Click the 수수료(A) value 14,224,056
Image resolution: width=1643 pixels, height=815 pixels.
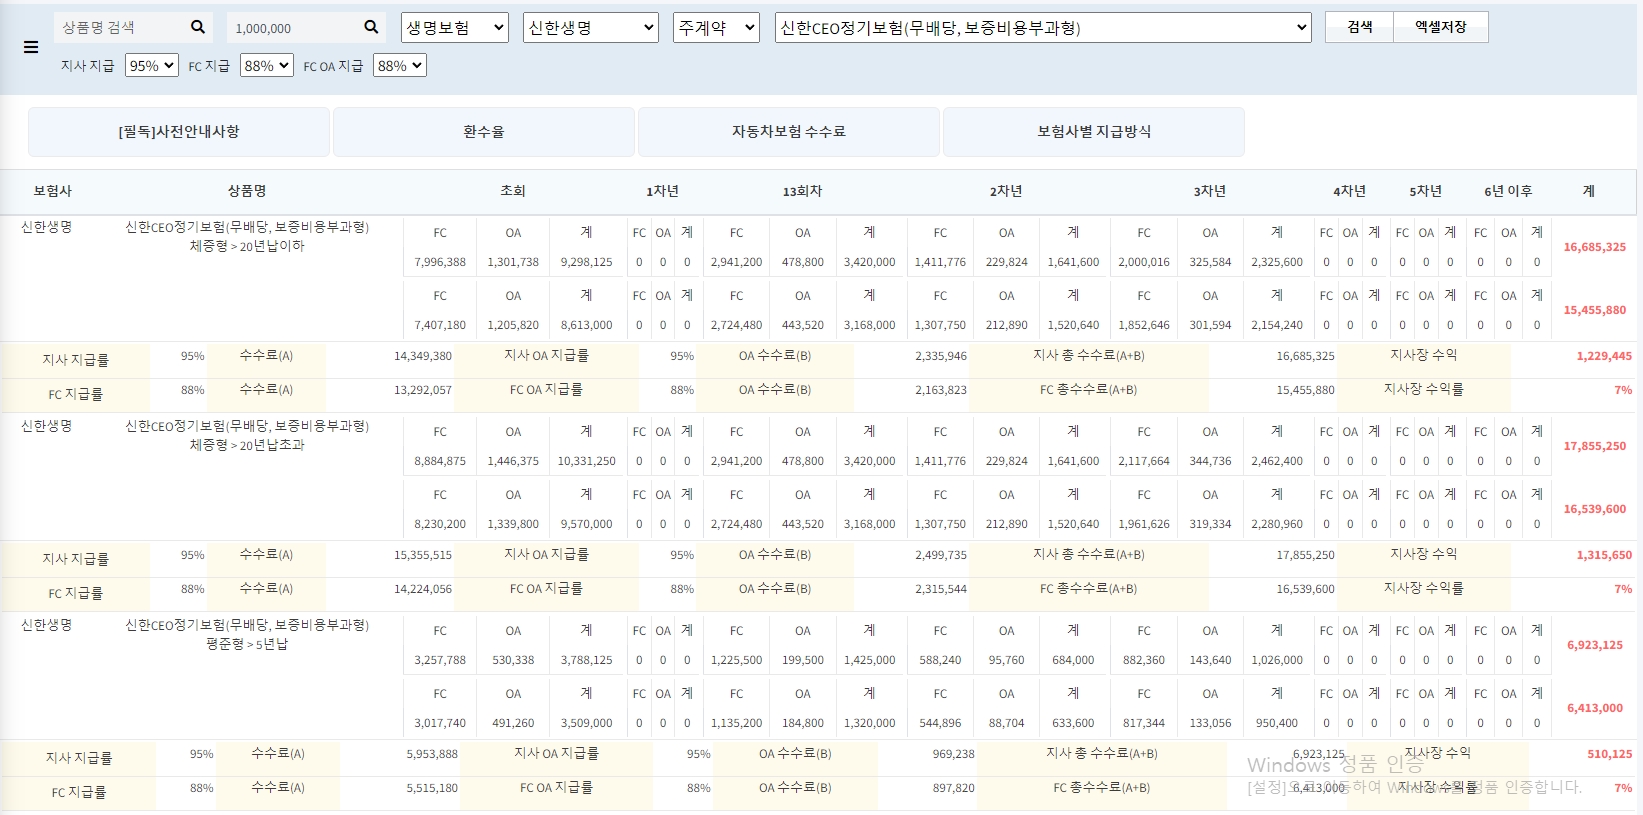point(423,589)
